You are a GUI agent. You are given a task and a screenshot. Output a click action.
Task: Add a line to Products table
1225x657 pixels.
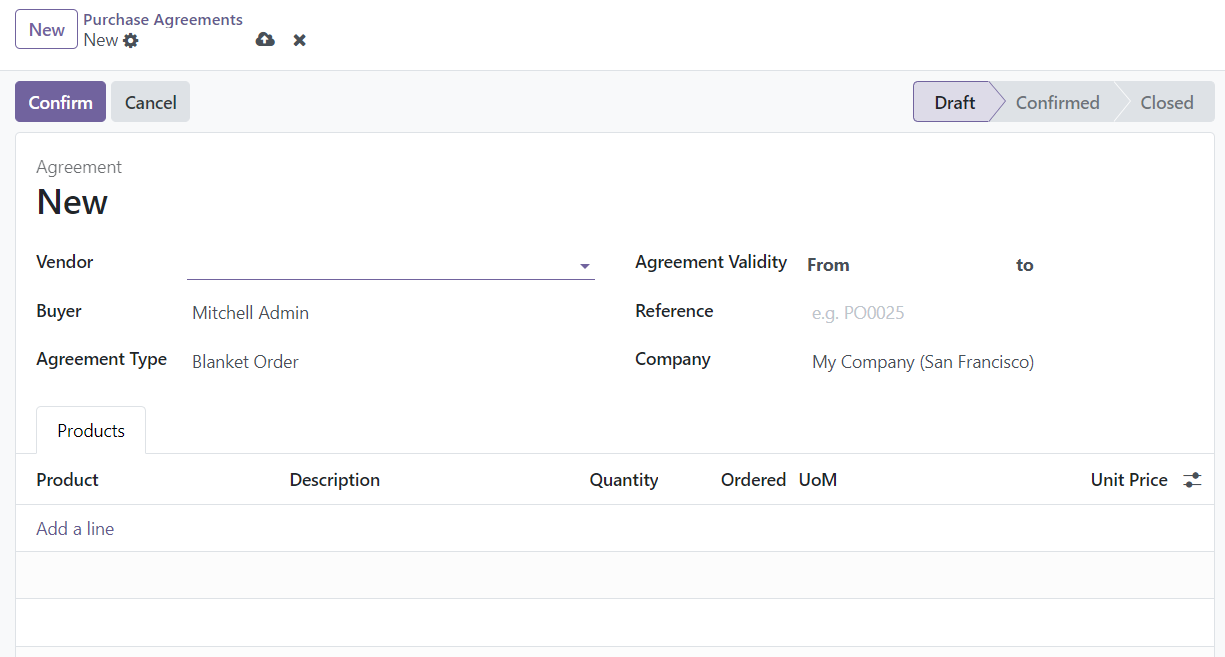pos(75,528)
